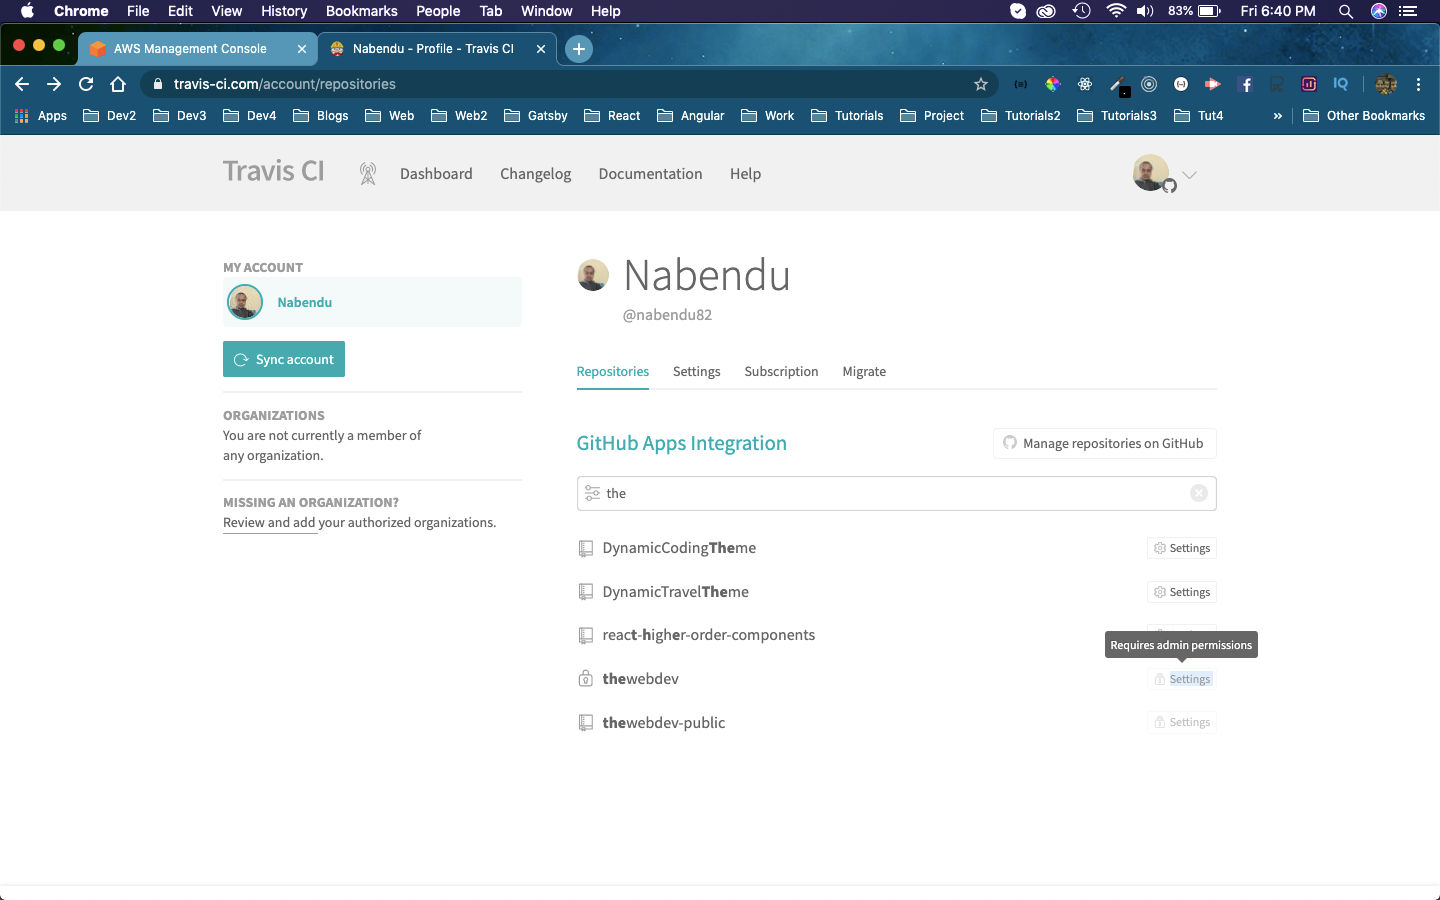The width and height of the screenshot is (1440, 900).
Task: Open the People menu in menu bar
Action: pos(438,11)
